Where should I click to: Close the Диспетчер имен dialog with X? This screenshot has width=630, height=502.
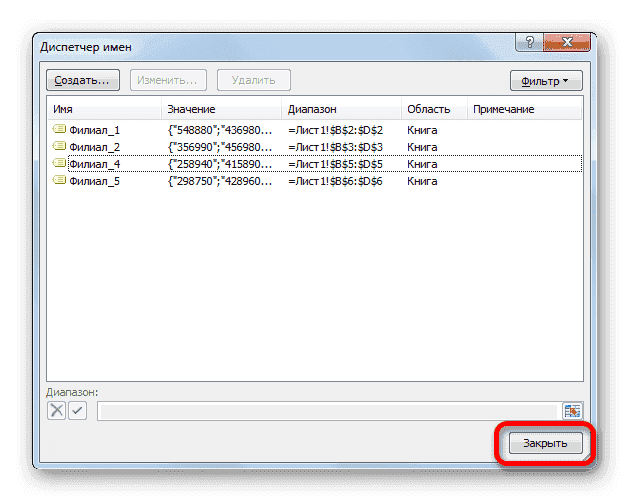[x=567, y=42]
